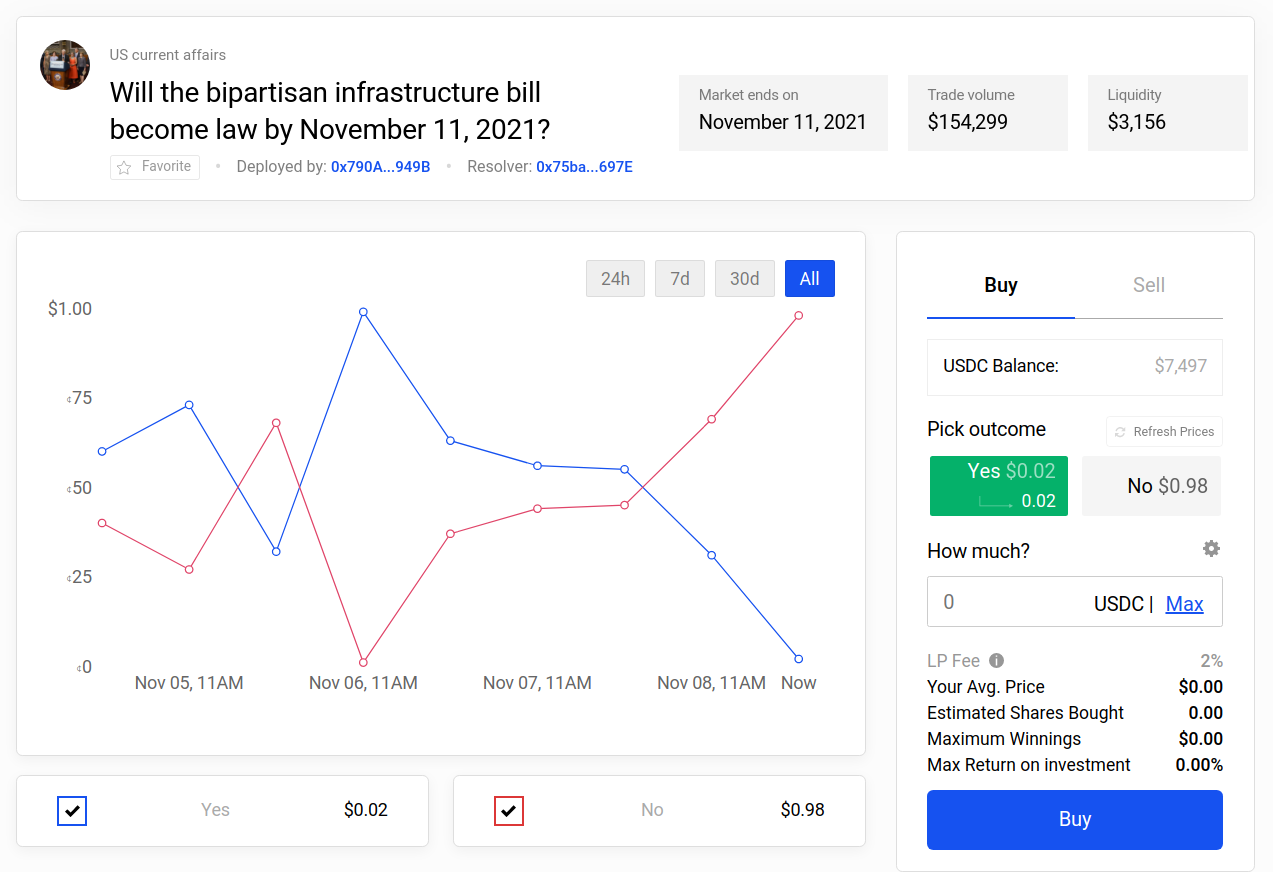Viewport: 1273px width, 872px height.
Task: Pick the Yes $0.02 outcome
Action: (998, 486)
